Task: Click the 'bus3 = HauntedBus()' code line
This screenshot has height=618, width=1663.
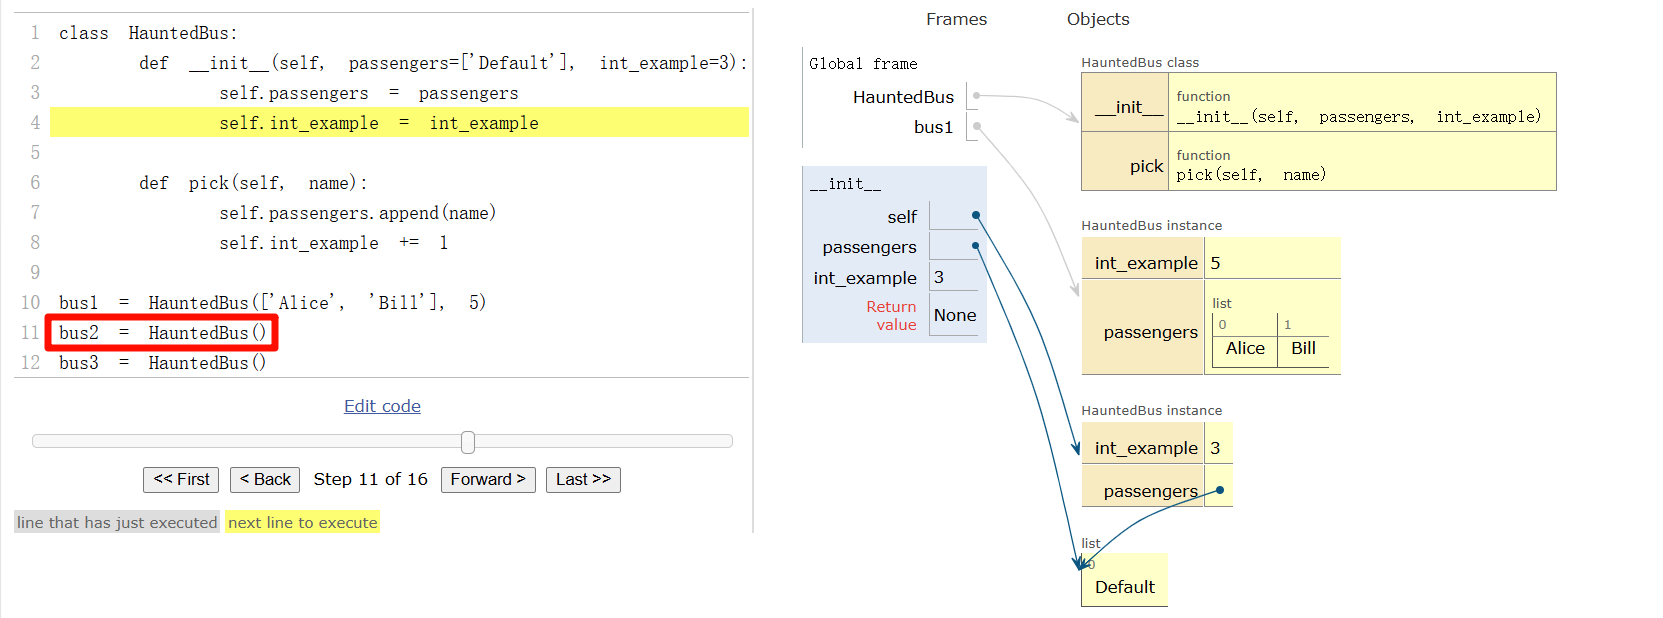Action: pos(163,363)
